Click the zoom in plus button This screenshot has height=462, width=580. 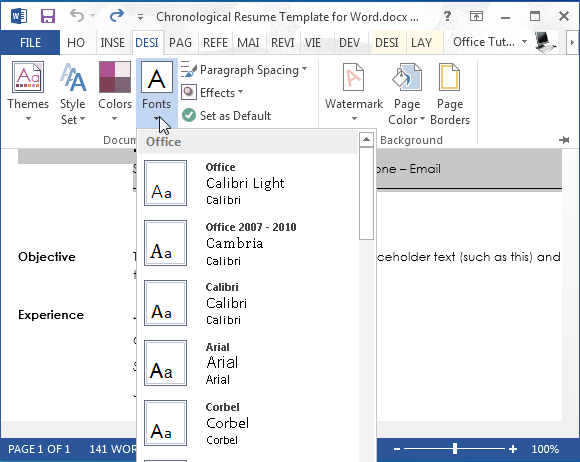513,449
